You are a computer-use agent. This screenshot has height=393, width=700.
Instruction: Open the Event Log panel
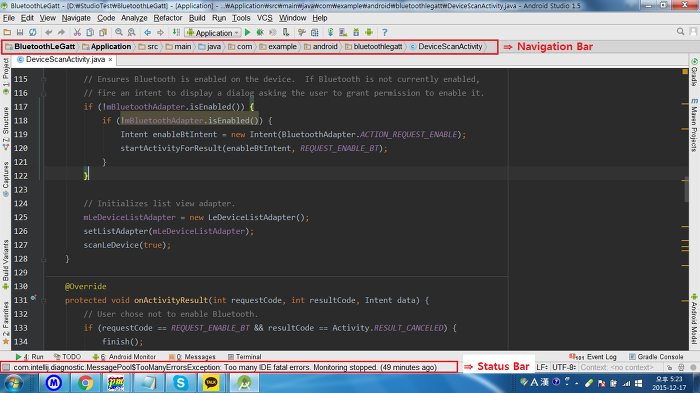[593, 357]
